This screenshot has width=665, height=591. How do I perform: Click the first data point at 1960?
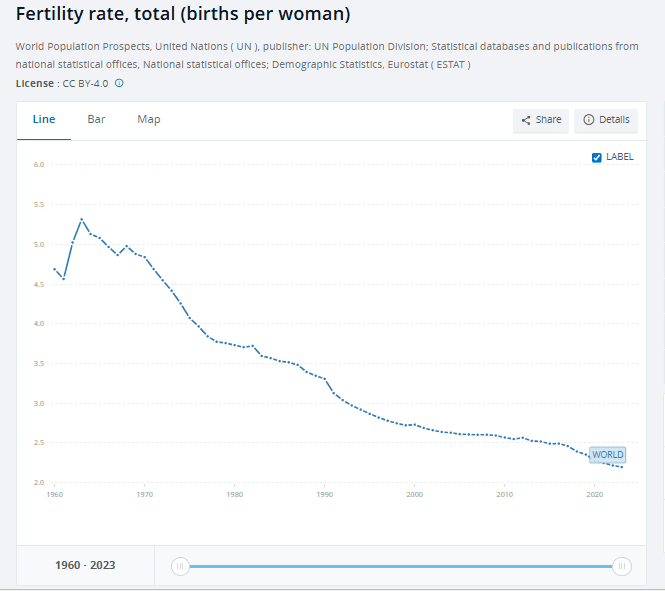[x=55, y=268]
